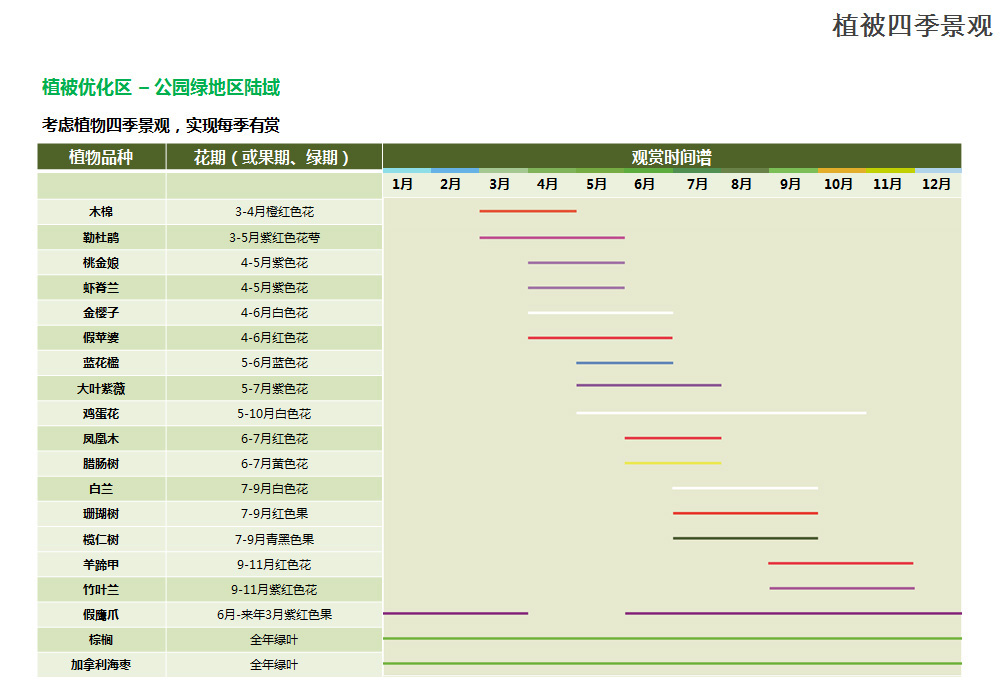The image size is (1000, 691).
Task: Click the plant name 虾脊兰
Action: coord(101,288)
